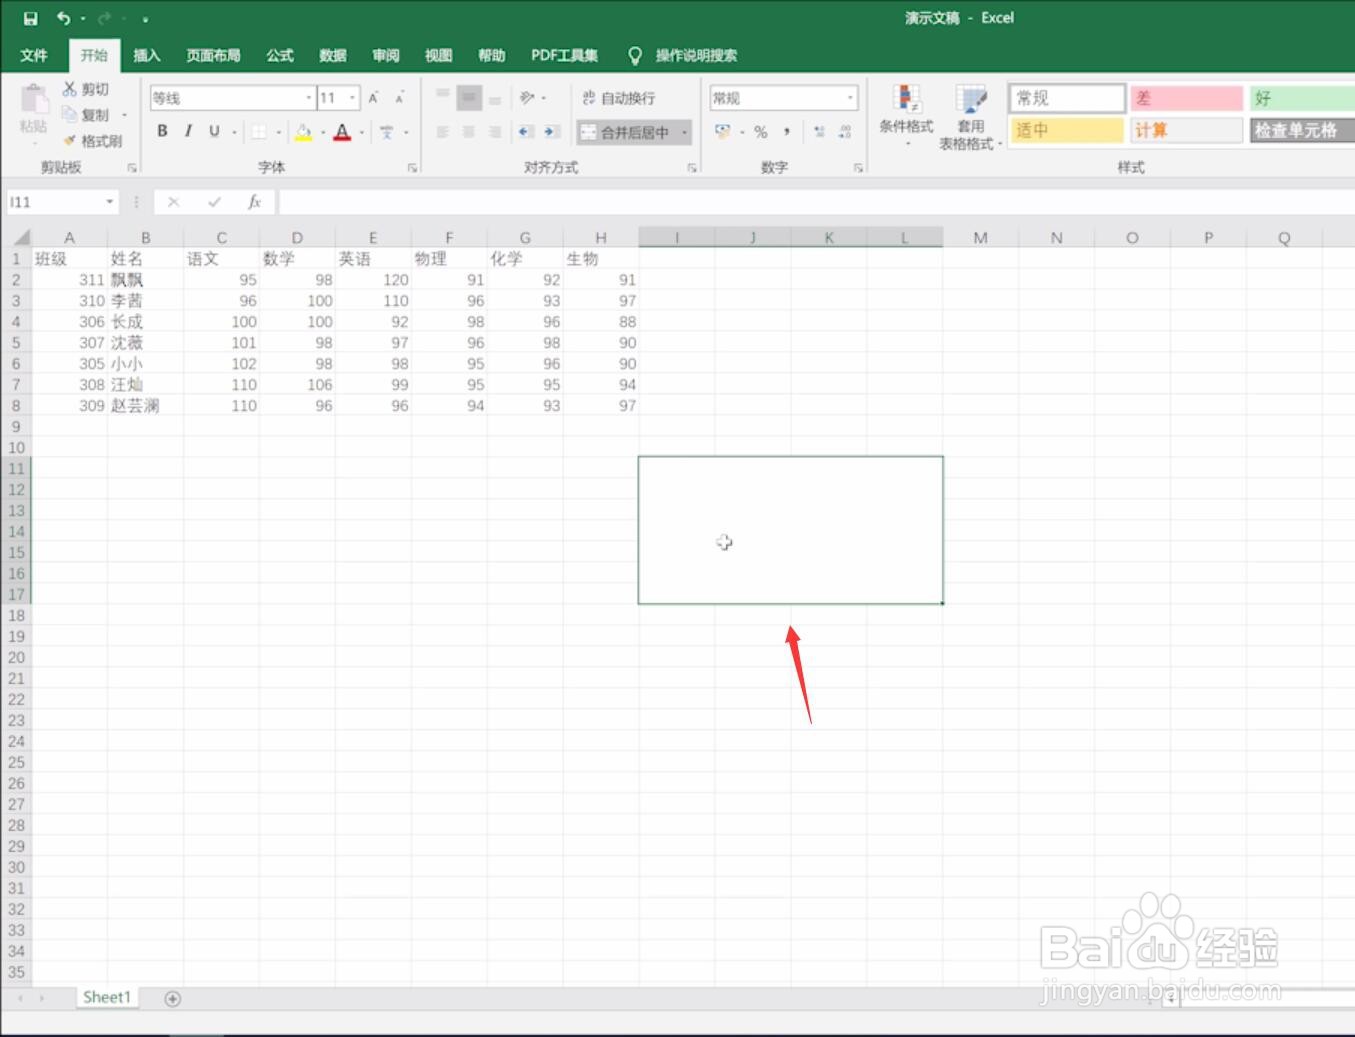The height and width of the screenshot is (1037, 1355).
Task: Apply comma style number format
Action: (787, 131)
